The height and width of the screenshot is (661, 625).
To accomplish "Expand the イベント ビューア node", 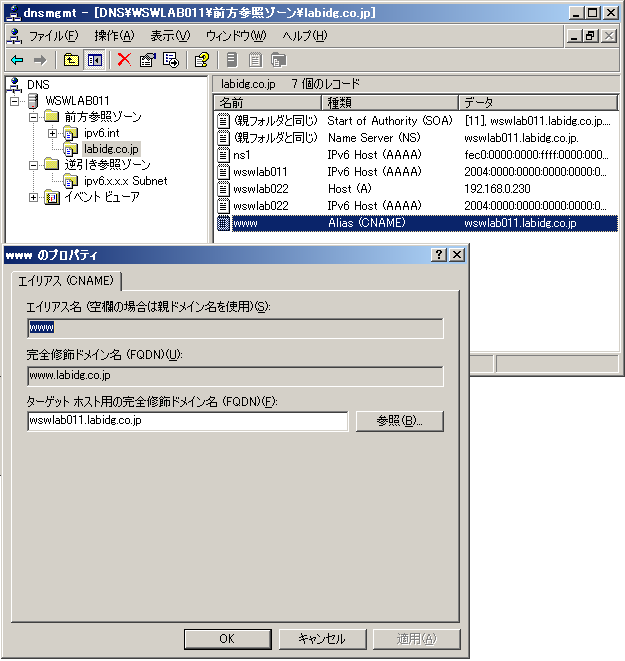I will click(x=34, y=197).
